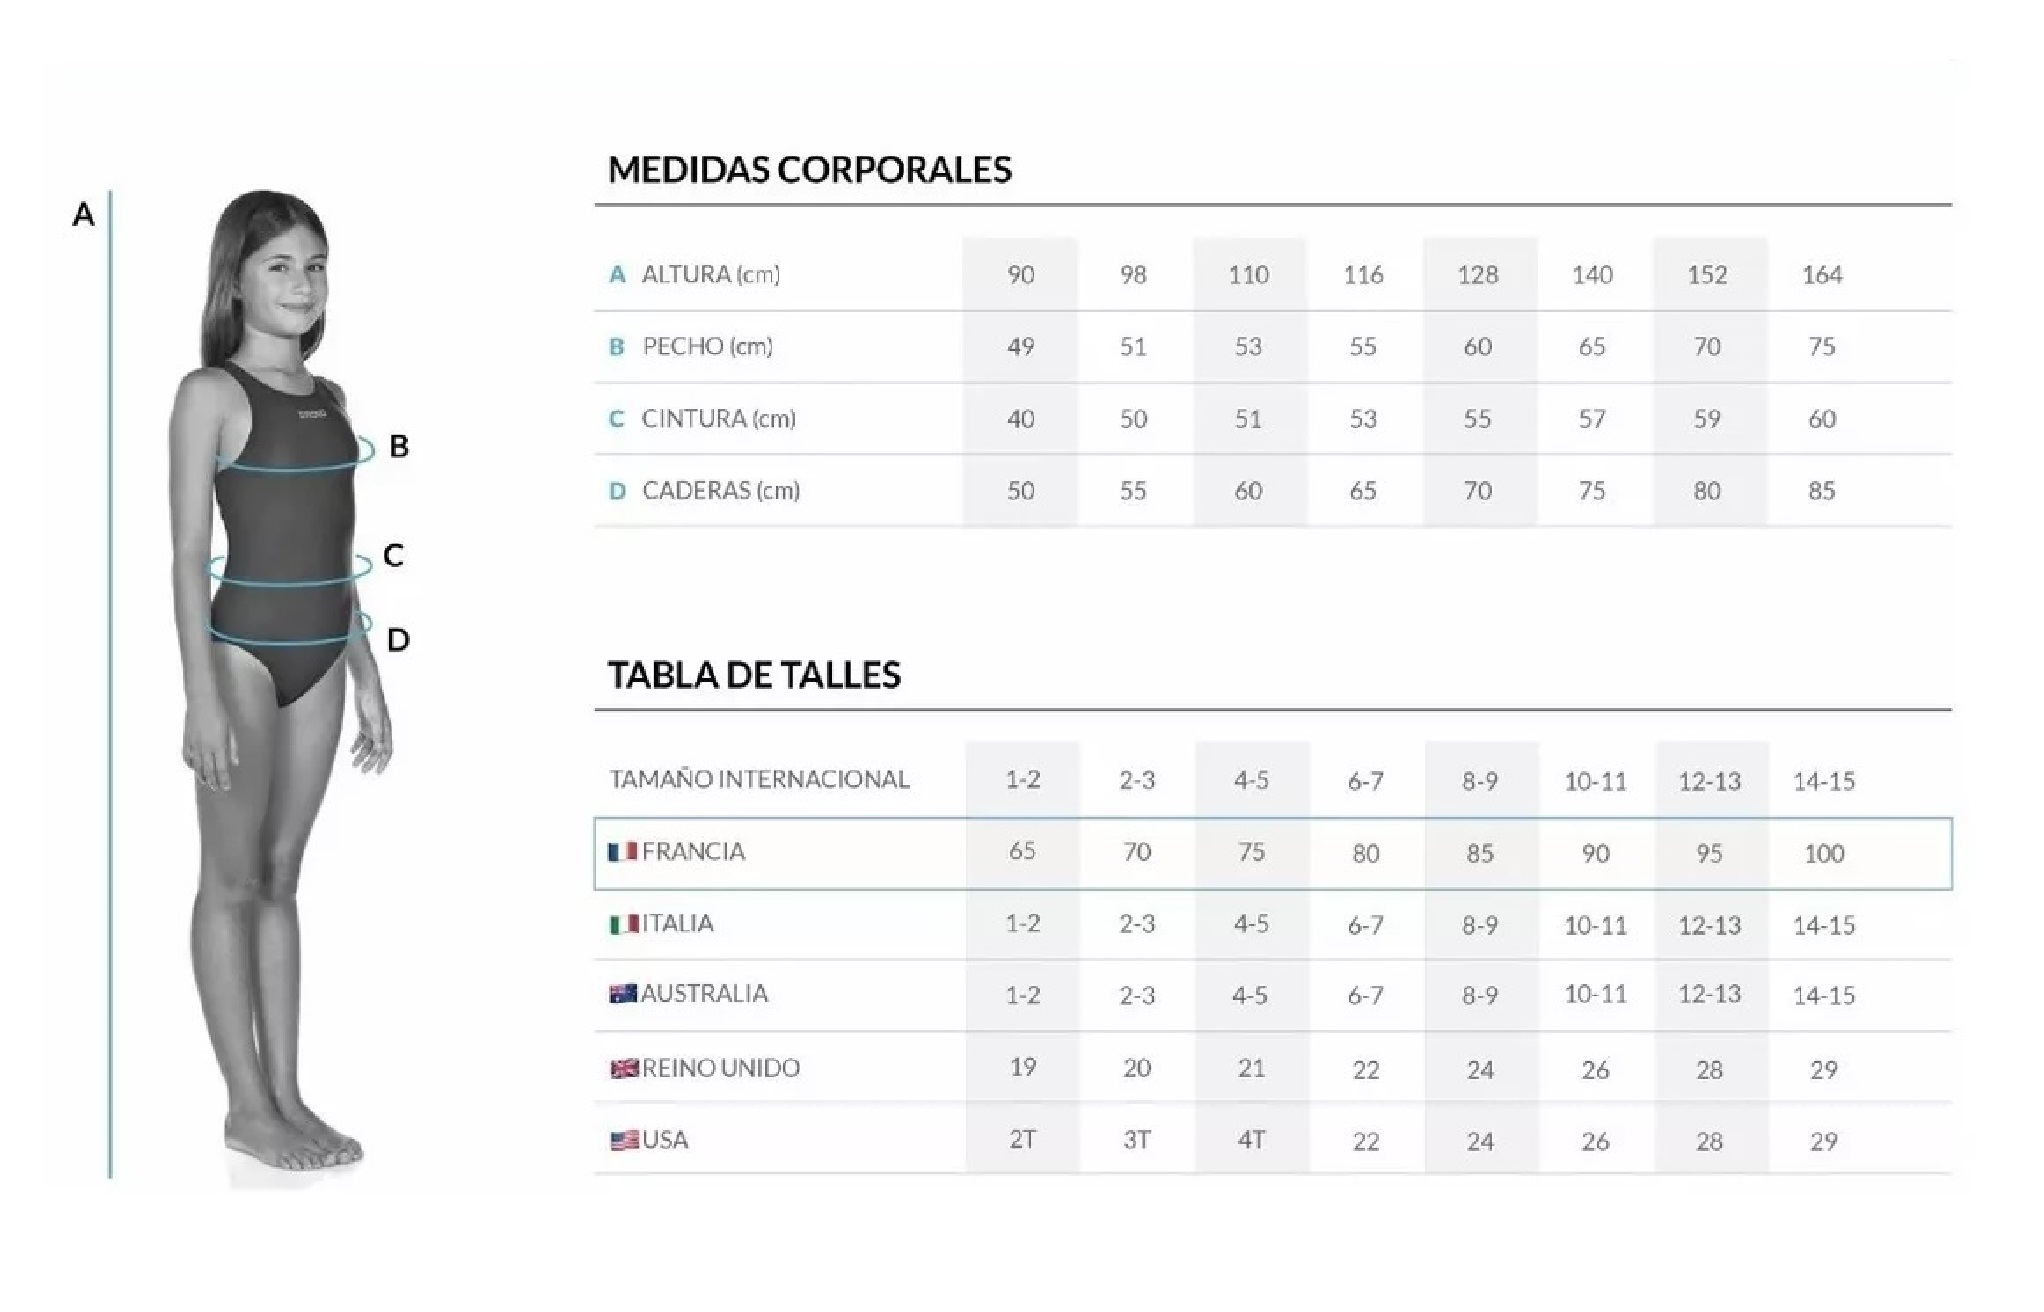The height and width of the screenshot is (1312, 2044).
Task: Click the MEDIDAS CORPORALES heading
Action: click(810, 170)
